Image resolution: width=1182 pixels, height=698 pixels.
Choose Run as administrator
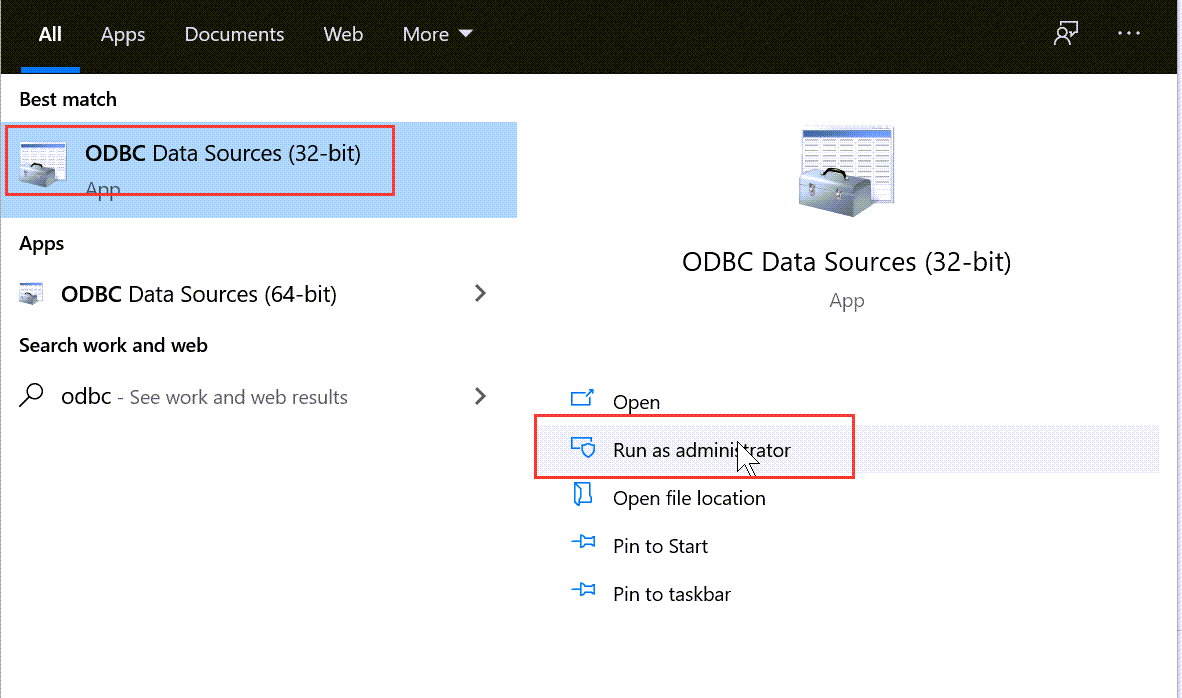pyautogui.click(x=701, y=450)
